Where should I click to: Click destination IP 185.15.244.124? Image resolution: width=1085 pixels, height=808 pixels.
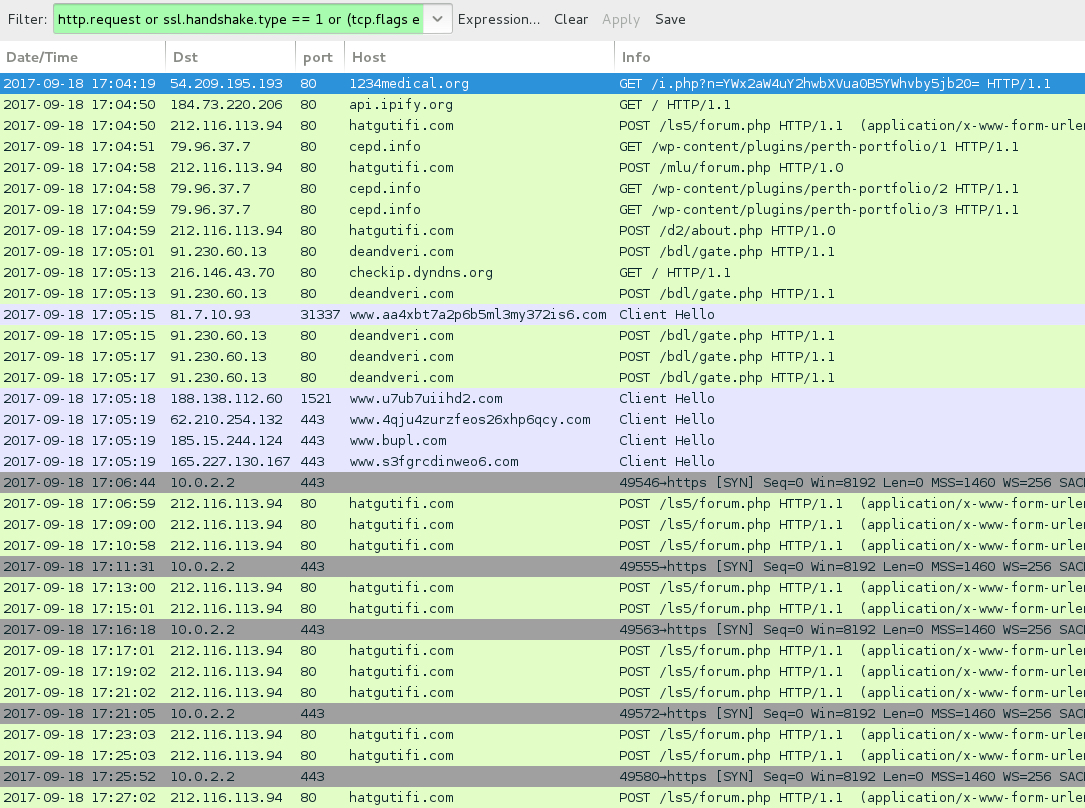point(226,441)
